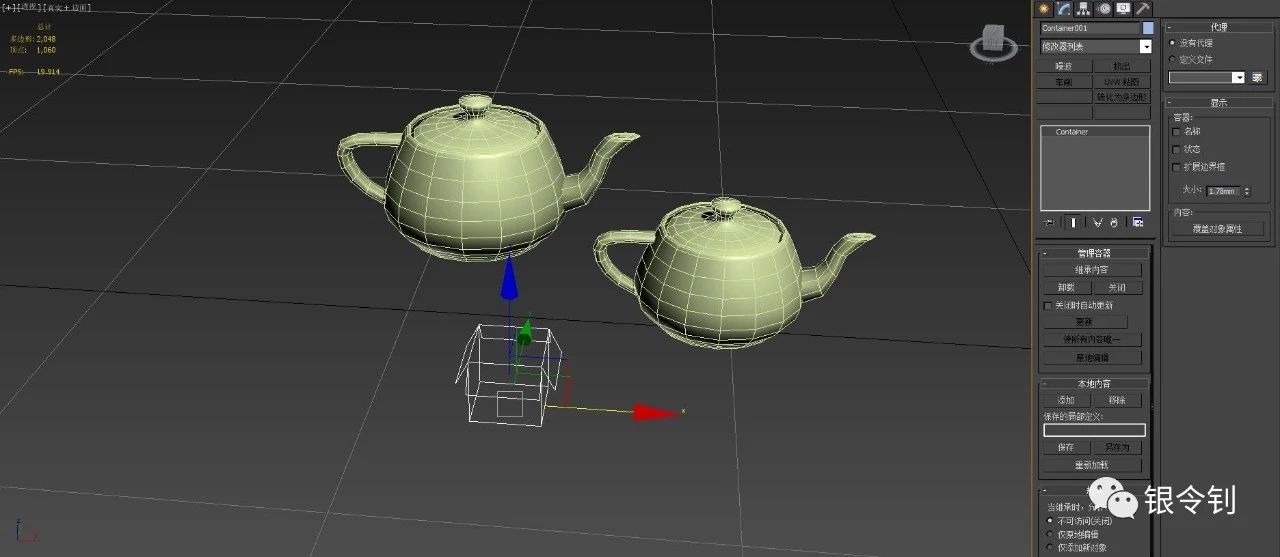The image size is (1280, 557).
Task: Click the 噪波 modifier button
Action: 1063,66
